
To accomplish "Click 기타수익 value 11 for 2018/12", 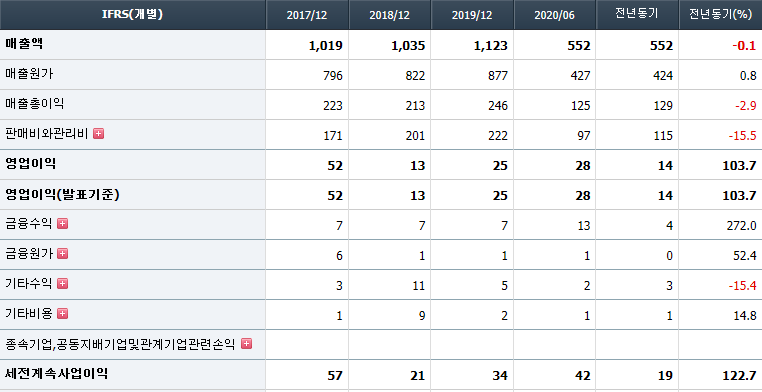I will [419, 286].
